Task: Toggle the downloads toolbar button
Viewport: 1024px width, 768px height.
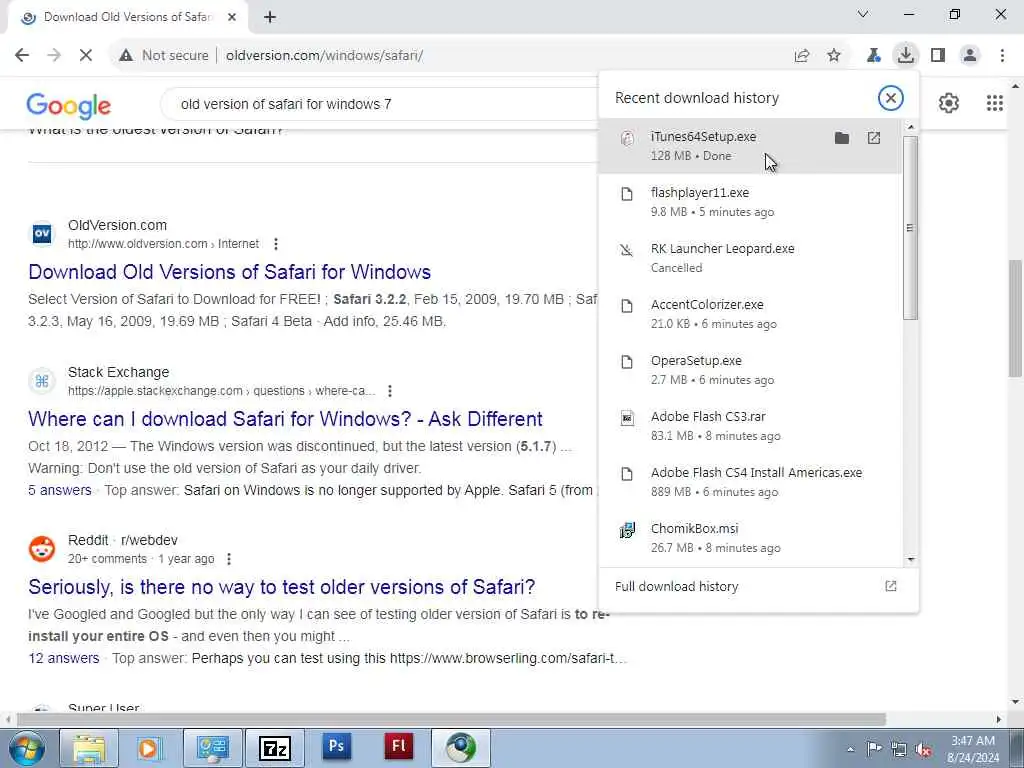Action: [905, 55]
